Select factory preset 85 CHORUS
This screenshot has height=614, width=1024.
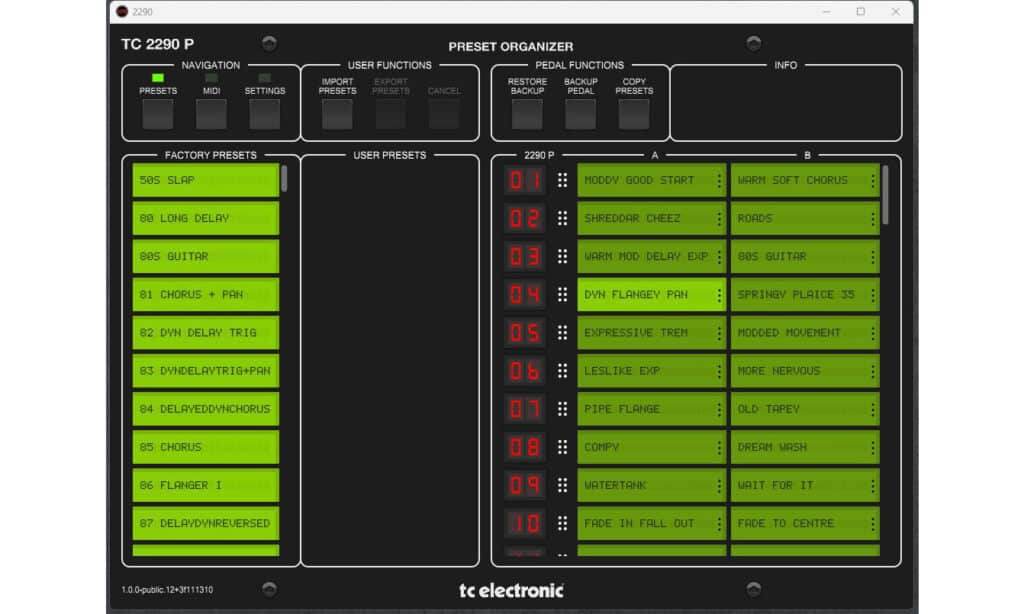pos(206,447)
